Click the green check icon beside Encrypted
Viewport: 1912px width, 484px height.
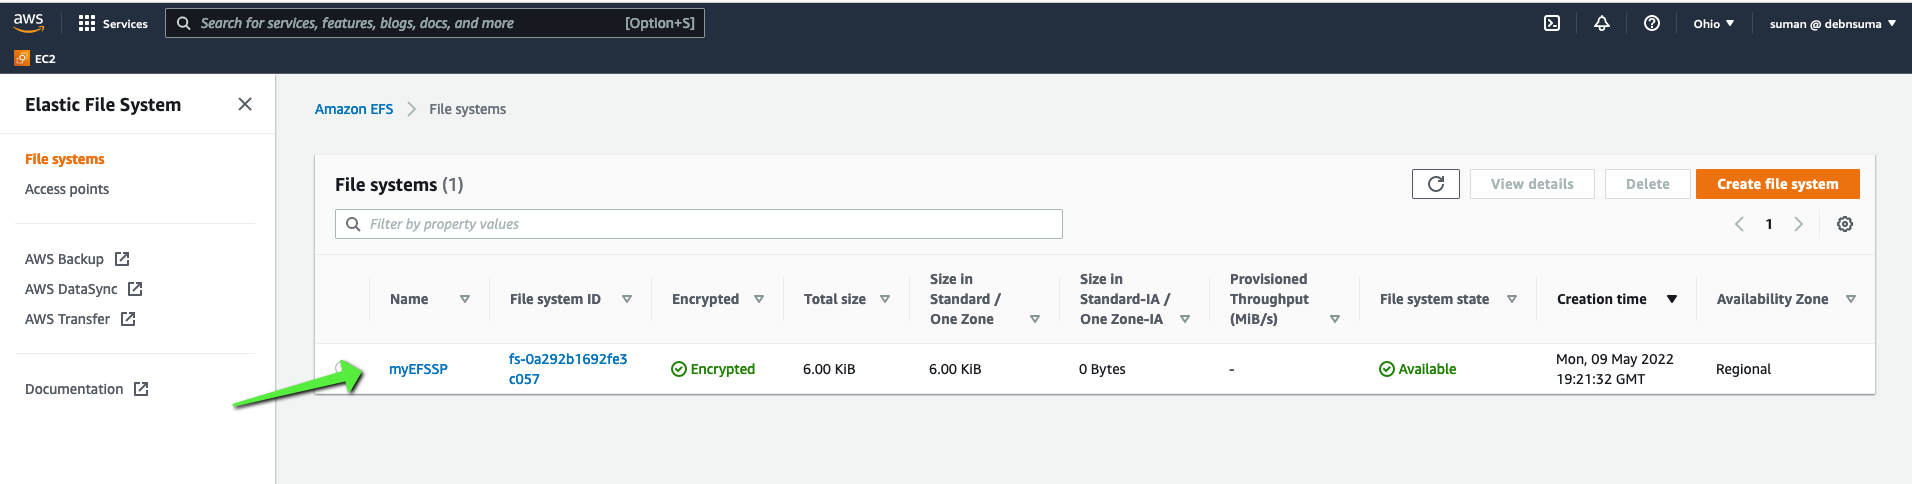[679, 369]
